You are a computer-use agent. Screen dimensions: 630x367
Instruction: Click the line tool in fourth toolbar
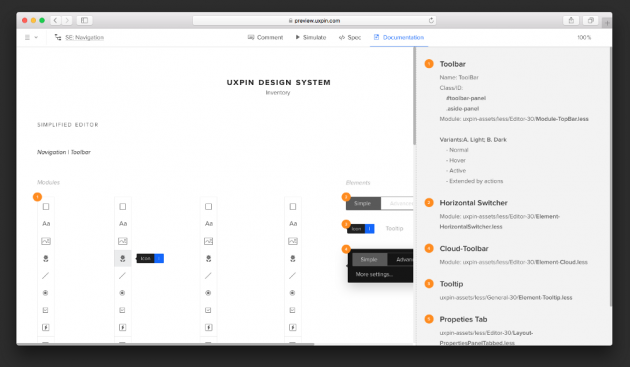(x=292, y=276)
